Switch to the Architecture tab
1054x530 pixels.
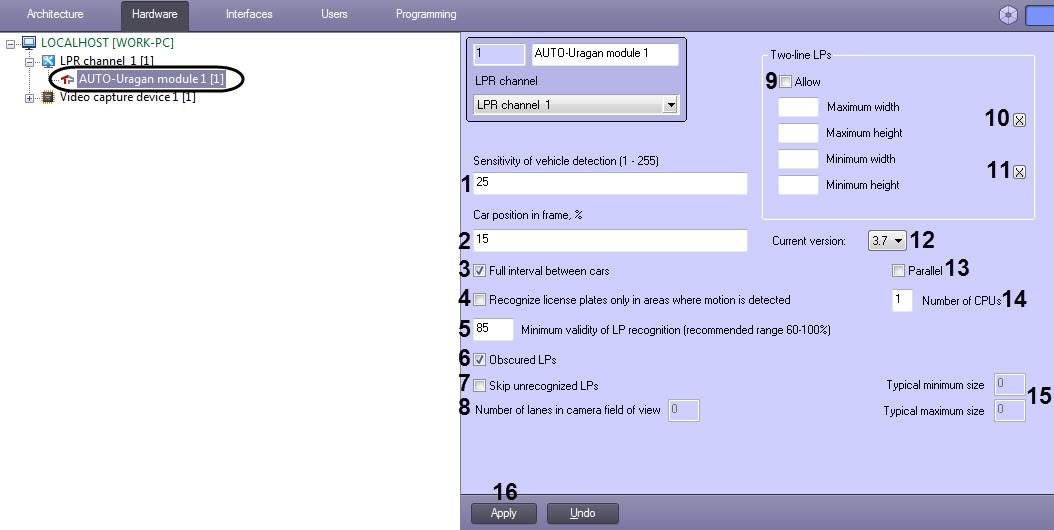[x=55, y=14]
